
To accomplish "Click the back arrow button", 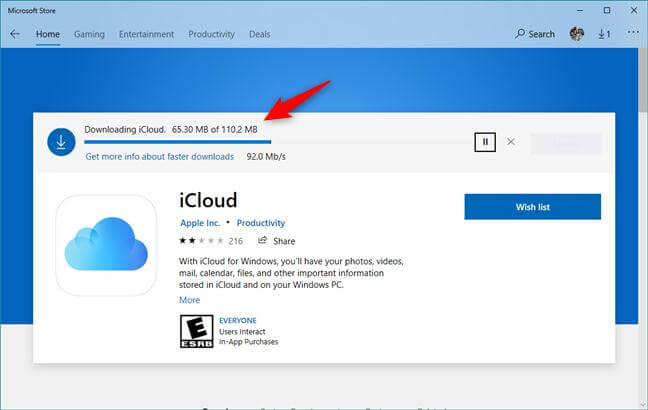I will click(x=15, y=34).
